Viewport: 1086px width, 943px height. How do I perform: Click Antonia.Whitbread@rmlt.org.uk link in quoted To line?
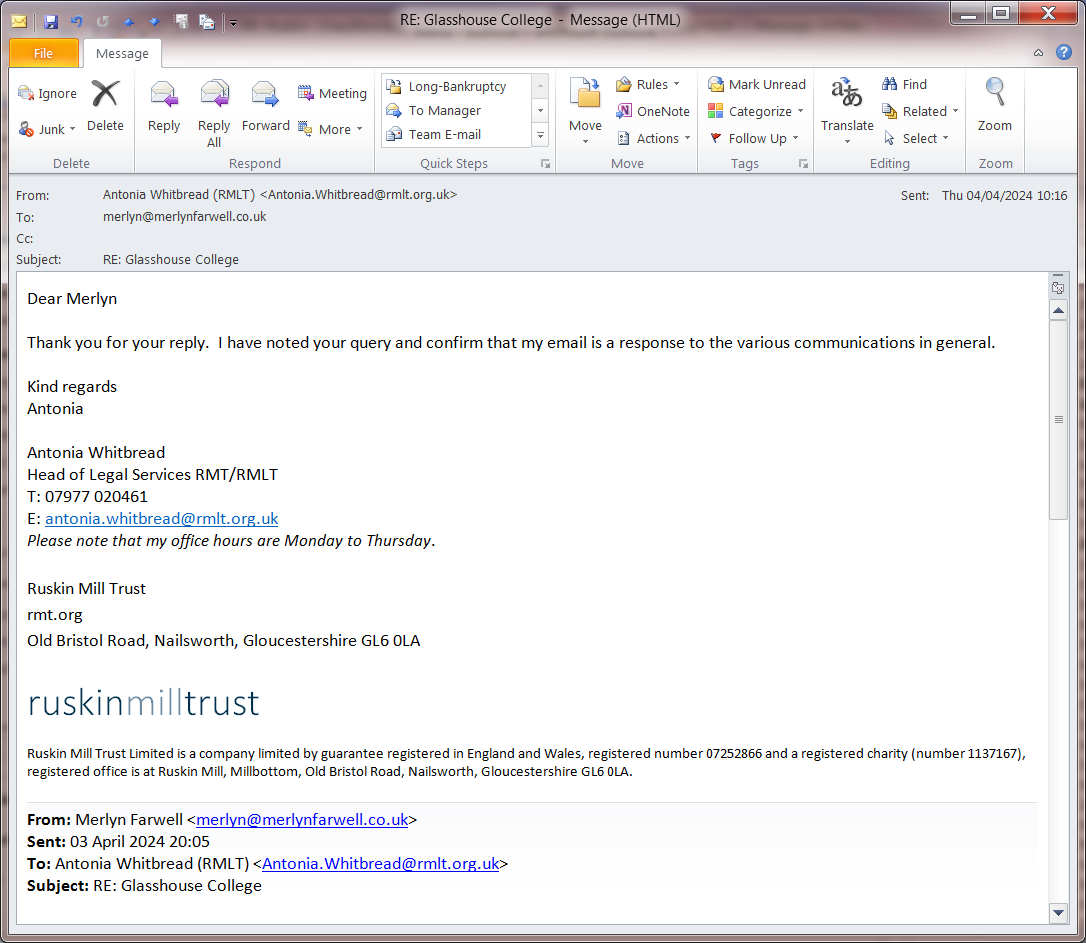click(x=380, y=864)
